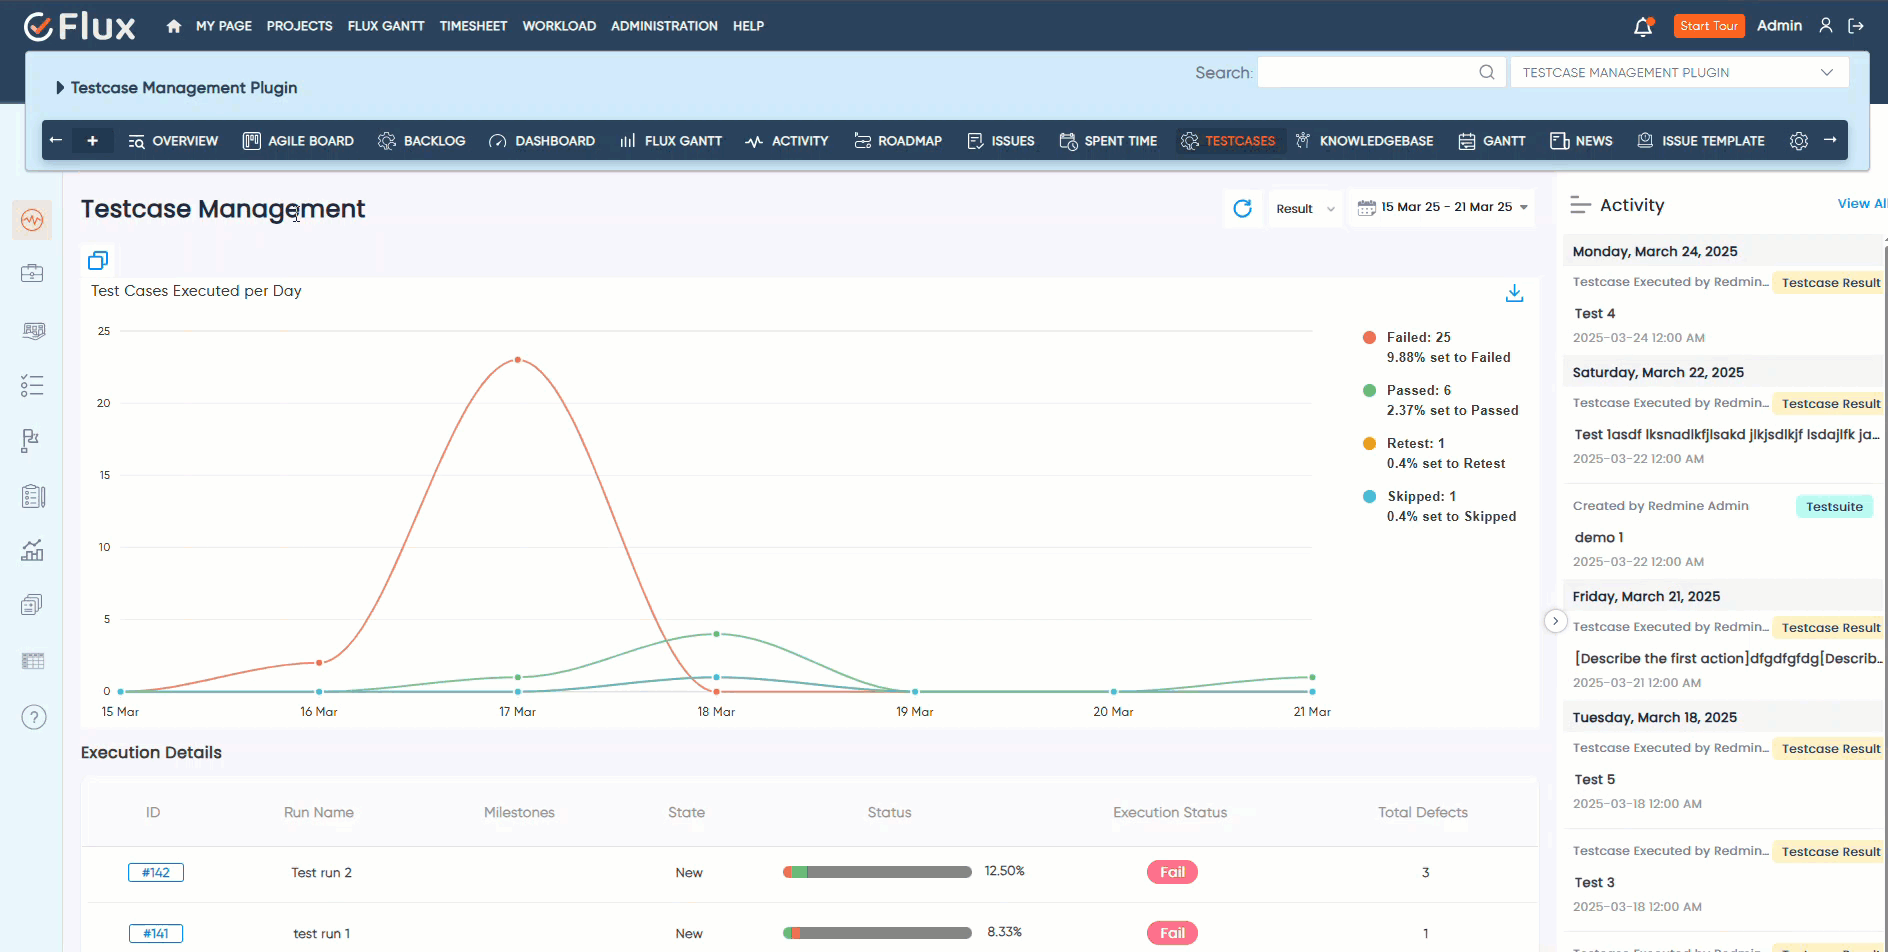Open the ADMINISTRATION menu
This screenshot has height=952, width=1888.
click(664, 26)
